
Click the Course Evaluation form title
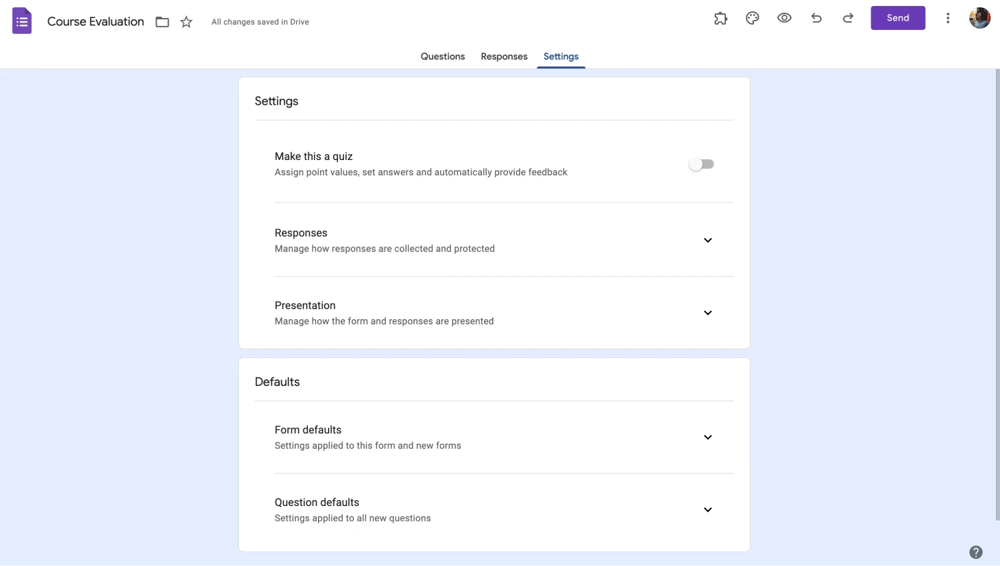point(95,22)
